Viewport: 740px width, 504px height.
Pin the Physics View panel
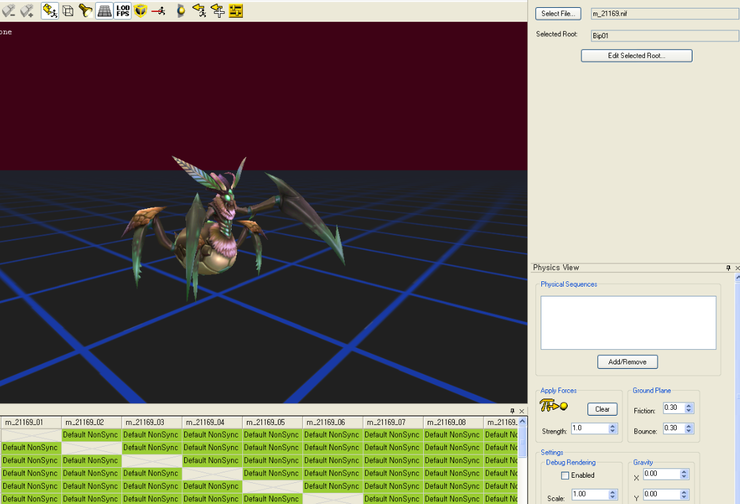(x=727, y=268)
